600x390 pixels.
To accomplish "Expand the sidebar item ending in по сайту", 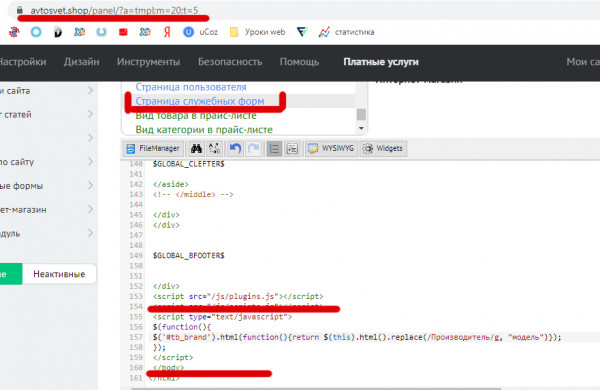I will 90,162.
